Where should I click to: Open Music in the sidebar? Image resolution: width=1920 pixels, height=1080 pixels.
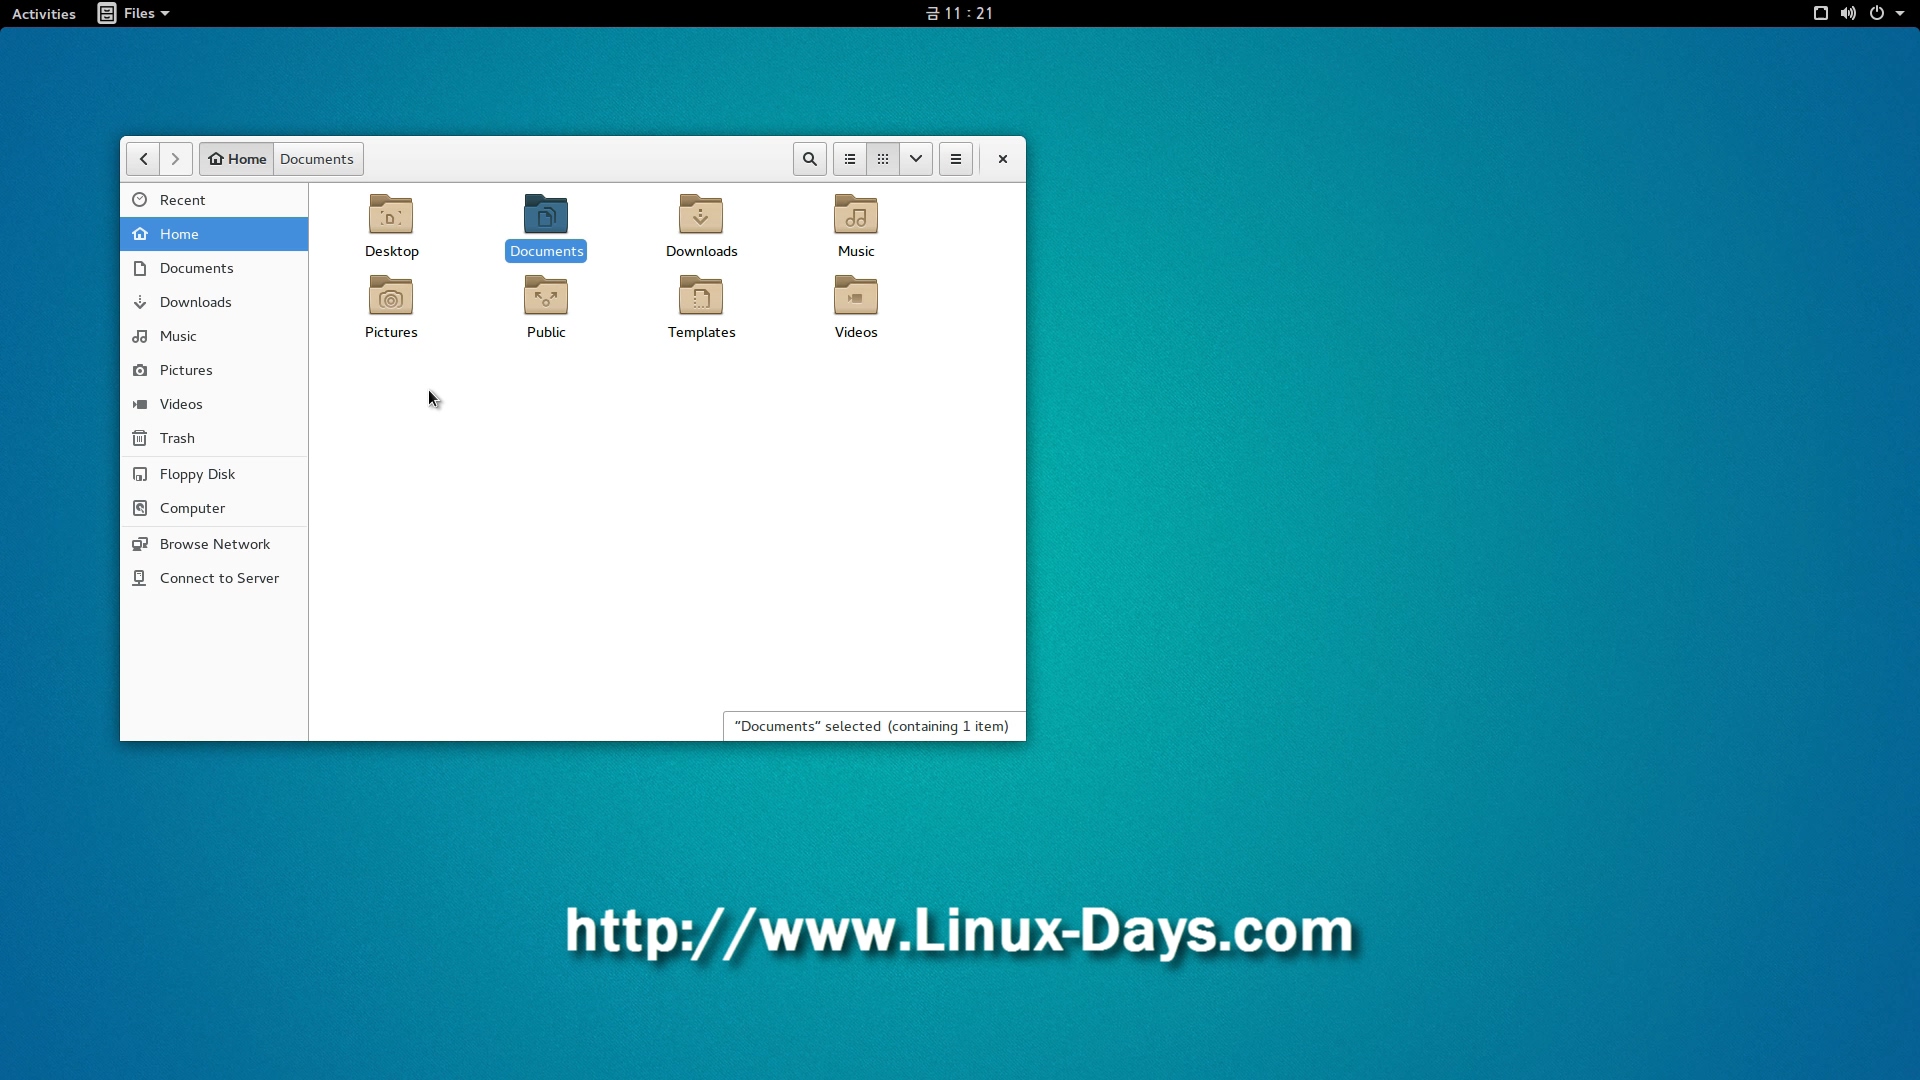[x=214, y=336]
